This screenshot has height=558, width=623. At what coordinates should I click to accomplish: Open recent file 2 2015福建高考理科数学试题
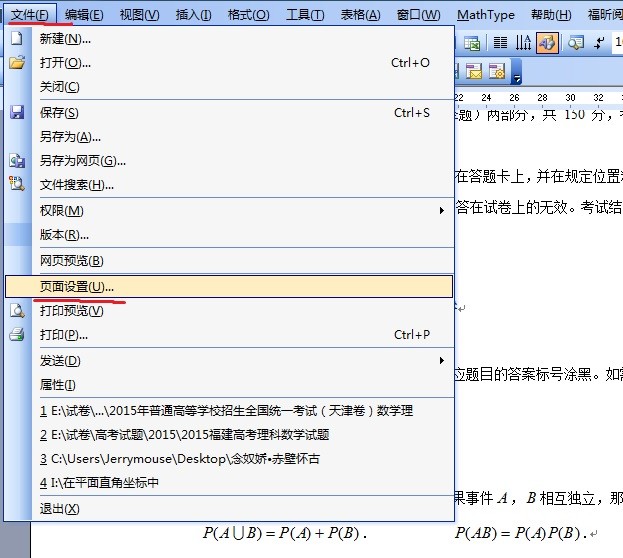click(x=229, y=435)
